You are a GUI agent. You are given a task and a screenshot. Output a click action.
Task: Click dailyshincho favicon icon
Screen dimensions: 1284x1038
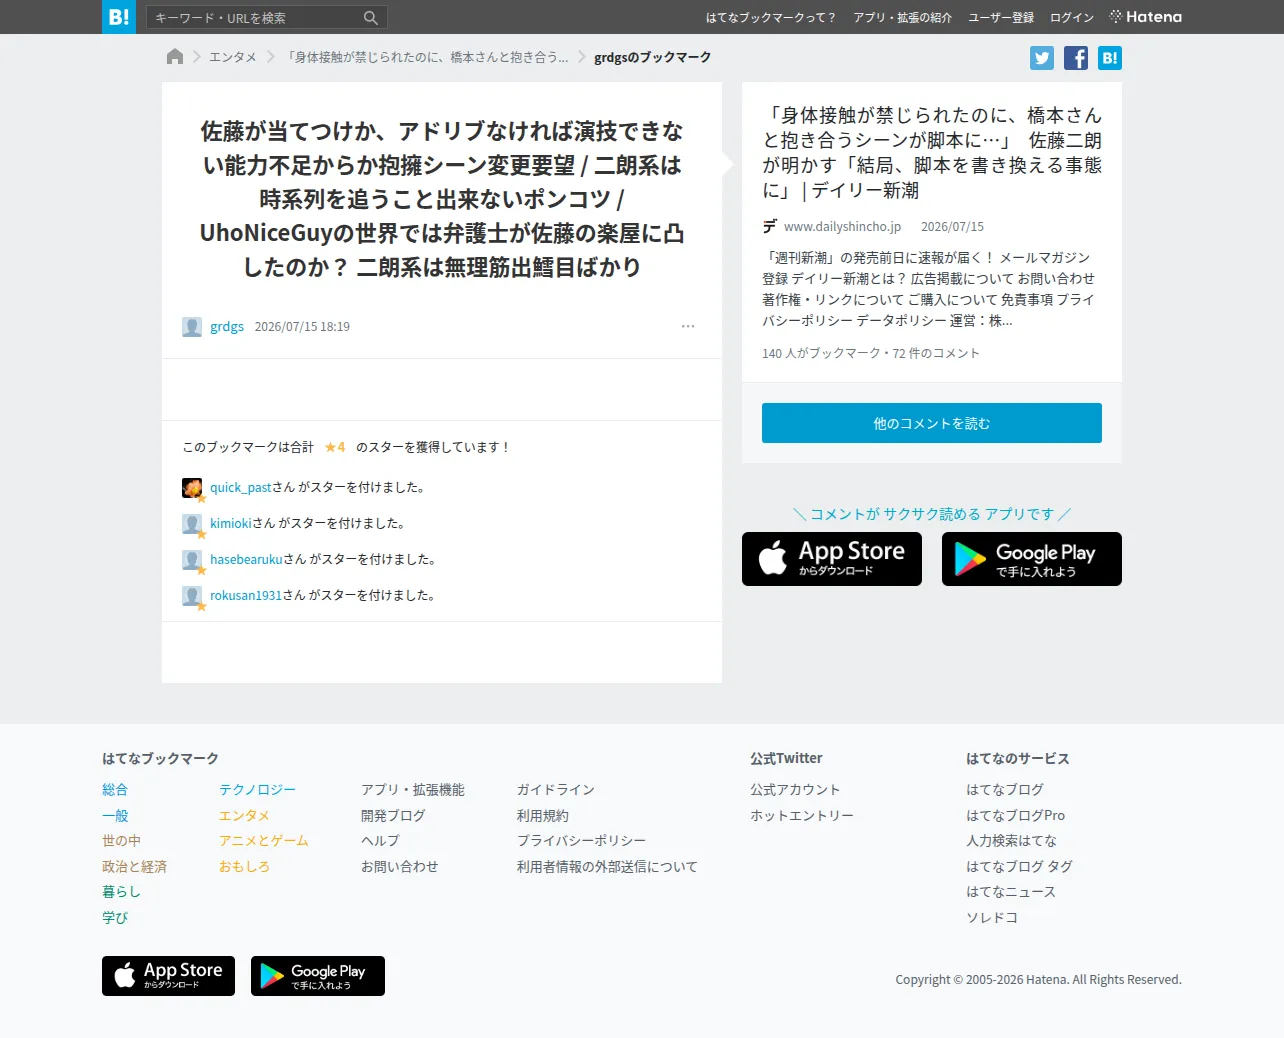coord(770,227)
